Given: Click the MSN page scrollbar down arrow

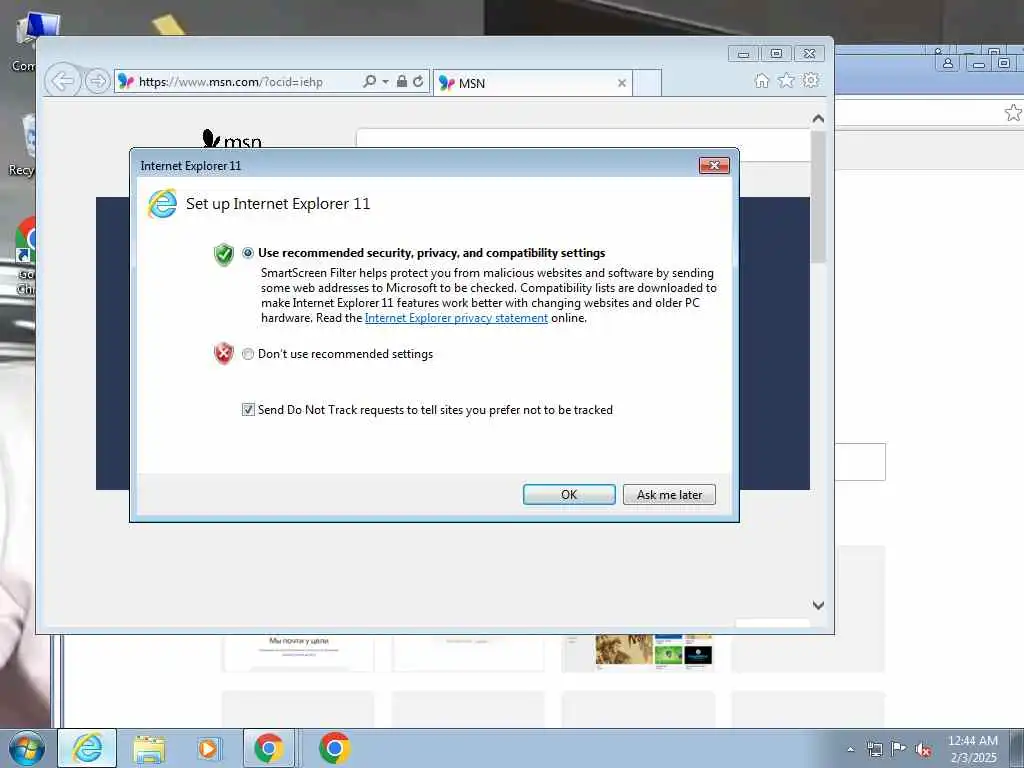Looking at the screenshot, I should click(x=818, y=605).
